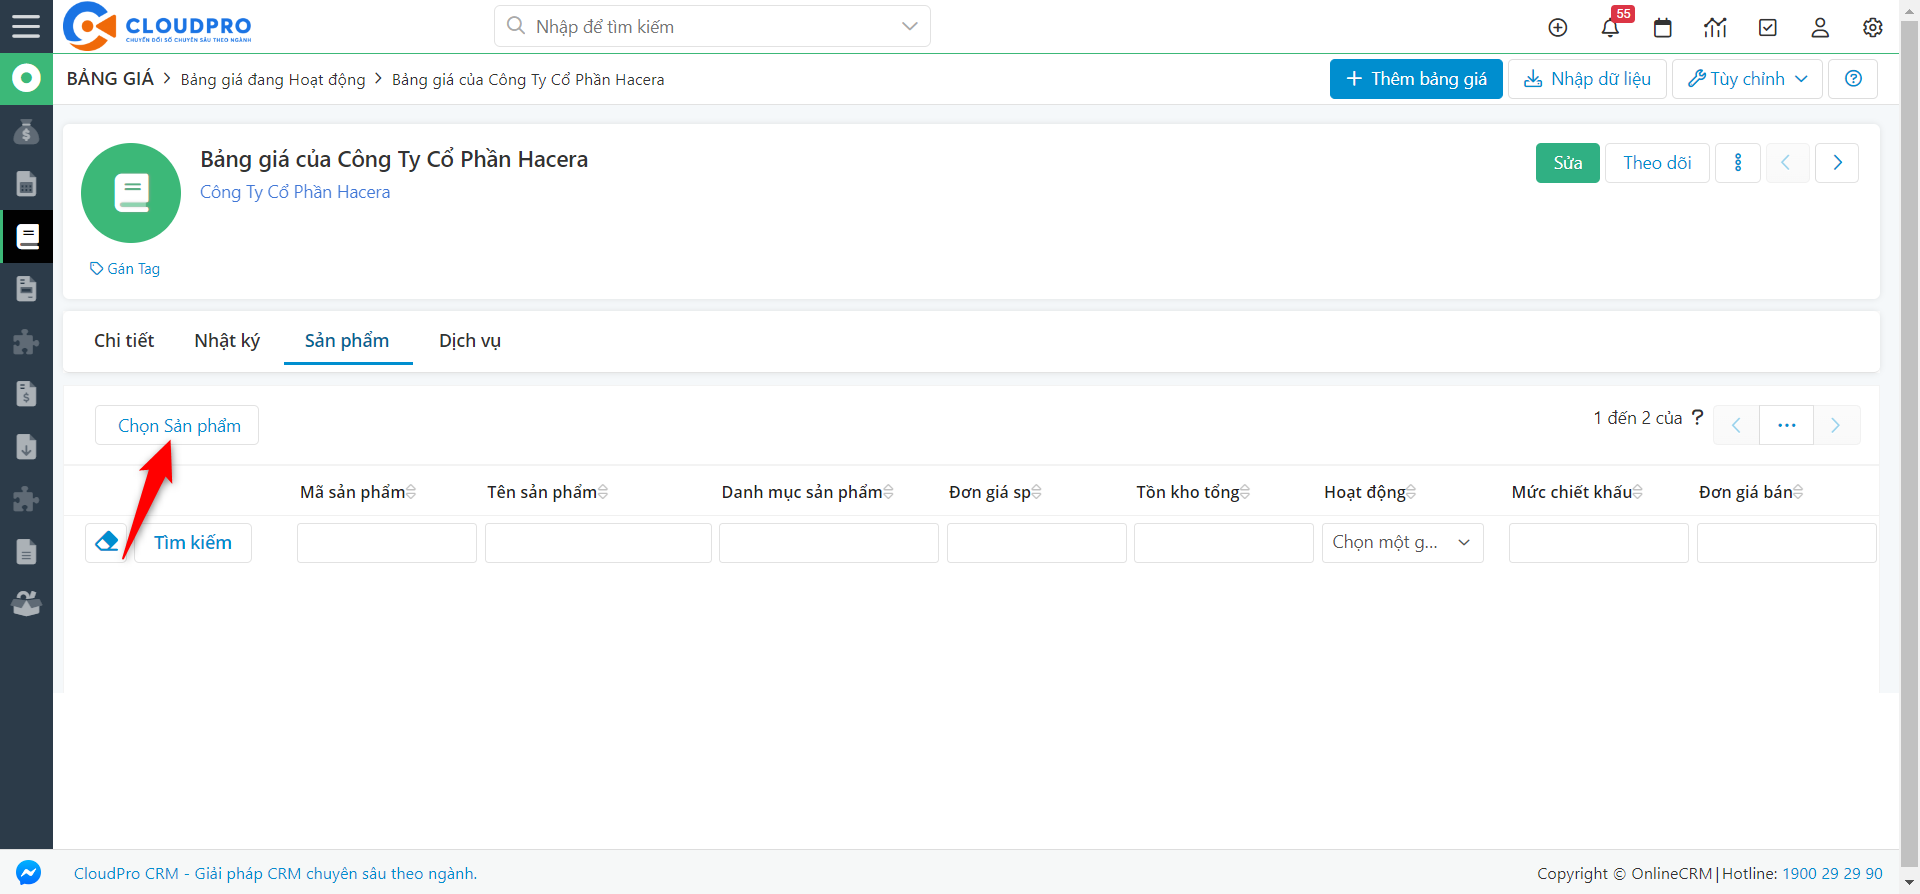
Task: Click the CloudPro logo
Action: 157,26
